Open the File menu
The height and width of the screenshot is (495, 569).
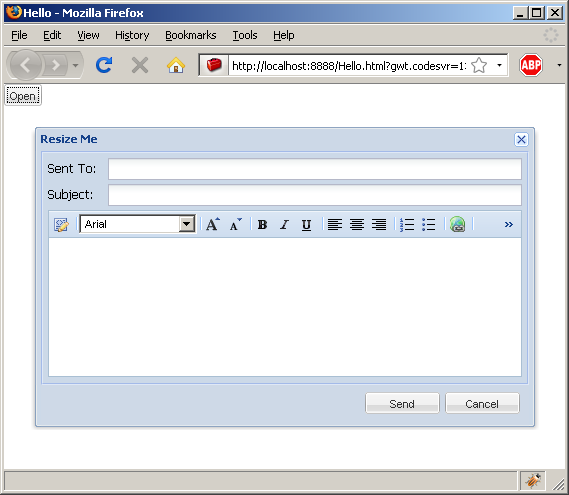(x=19, y=35)
